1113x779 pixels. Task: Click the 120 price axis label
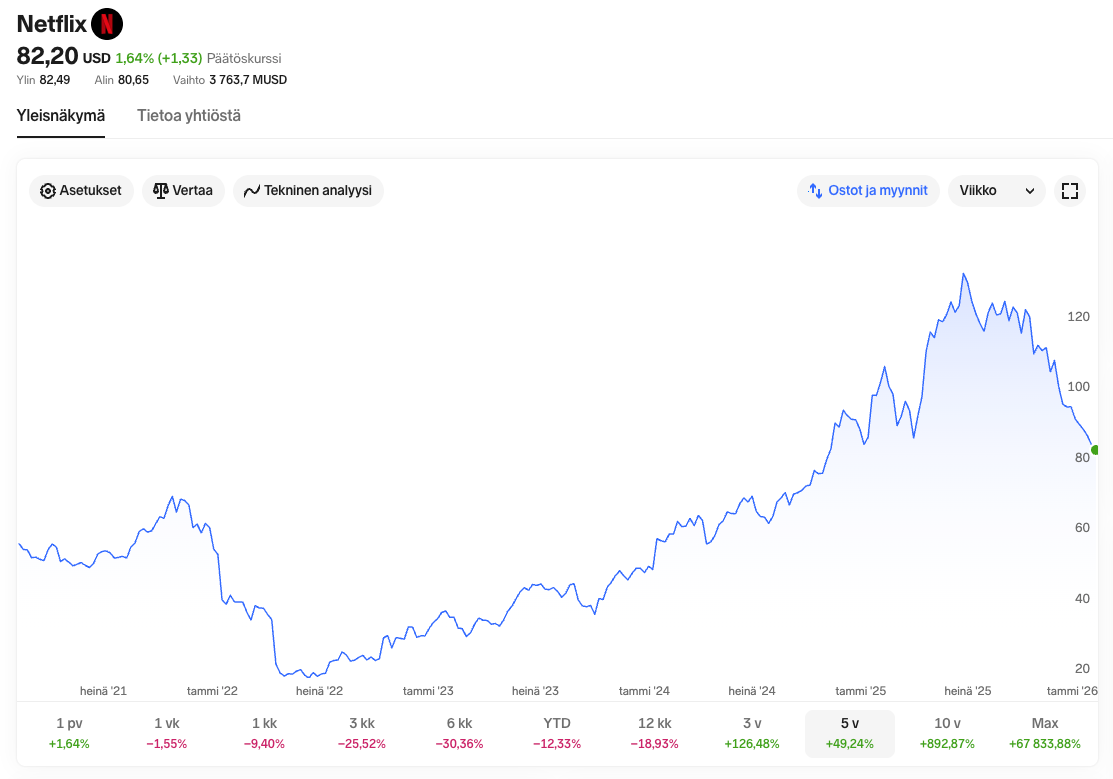click(1078, 317)
